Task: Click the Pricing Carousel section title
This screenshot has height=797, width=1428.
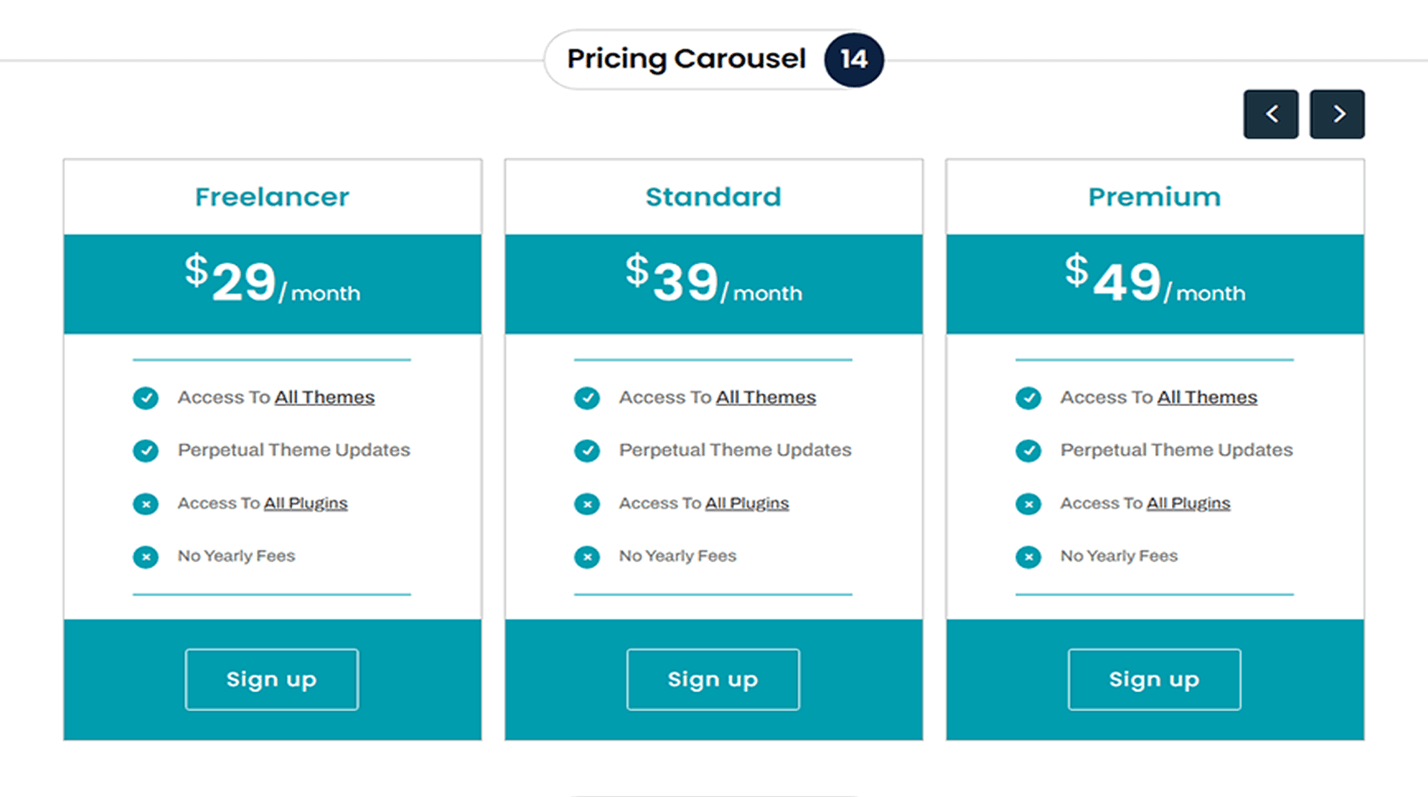Action: click(x=686, y=59)
